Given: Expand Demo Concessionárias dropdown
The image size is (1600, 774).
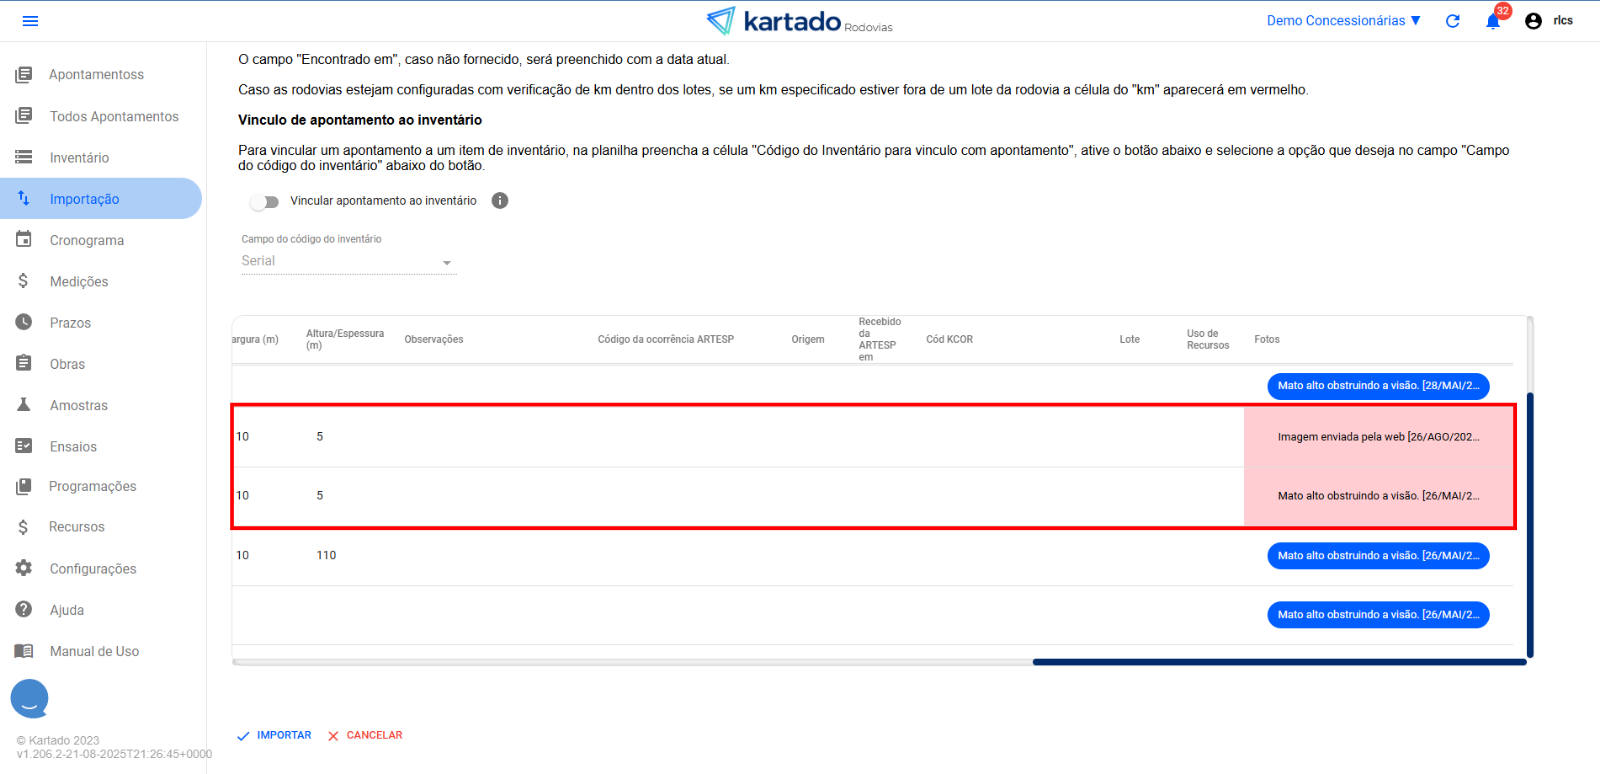Looking at the screenshot, I should click(1343, 21).
